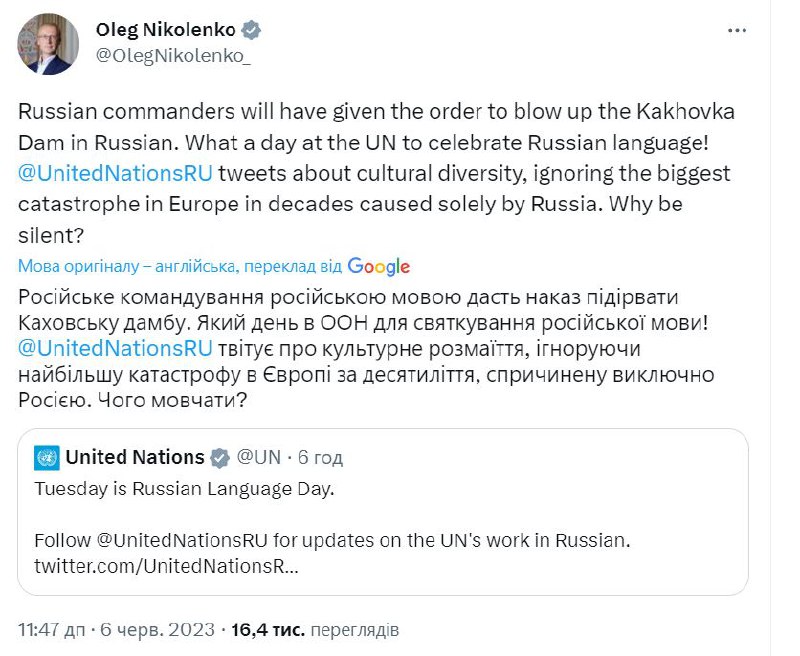Click the Google logo in the translation note
Image resolution: width=800 pixels, height=656 pixels.
point(379,266)
